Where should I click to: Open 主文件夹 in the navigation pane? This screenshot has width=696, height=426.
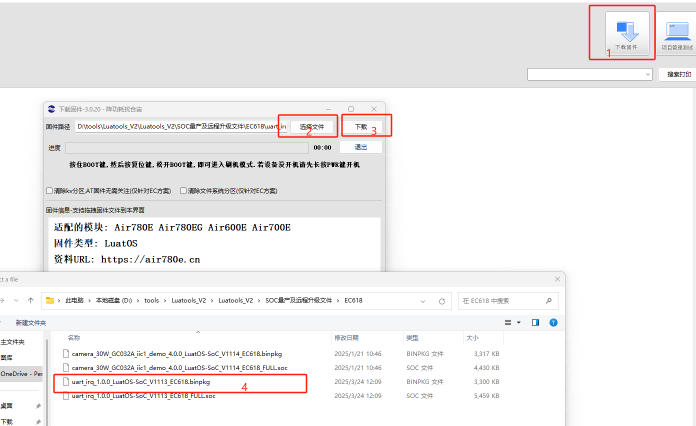pos(12,342)
